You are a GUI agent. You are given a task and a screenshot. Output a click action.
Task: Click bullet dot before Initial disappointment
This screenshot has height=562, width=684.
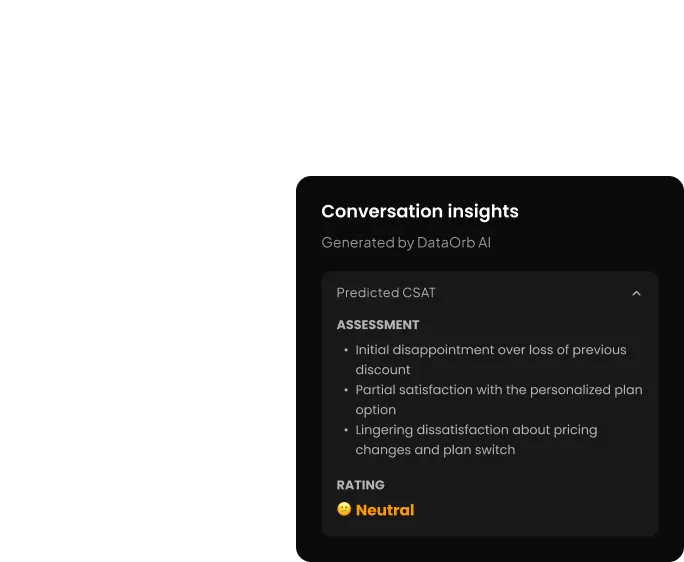(x=346, y=350)
